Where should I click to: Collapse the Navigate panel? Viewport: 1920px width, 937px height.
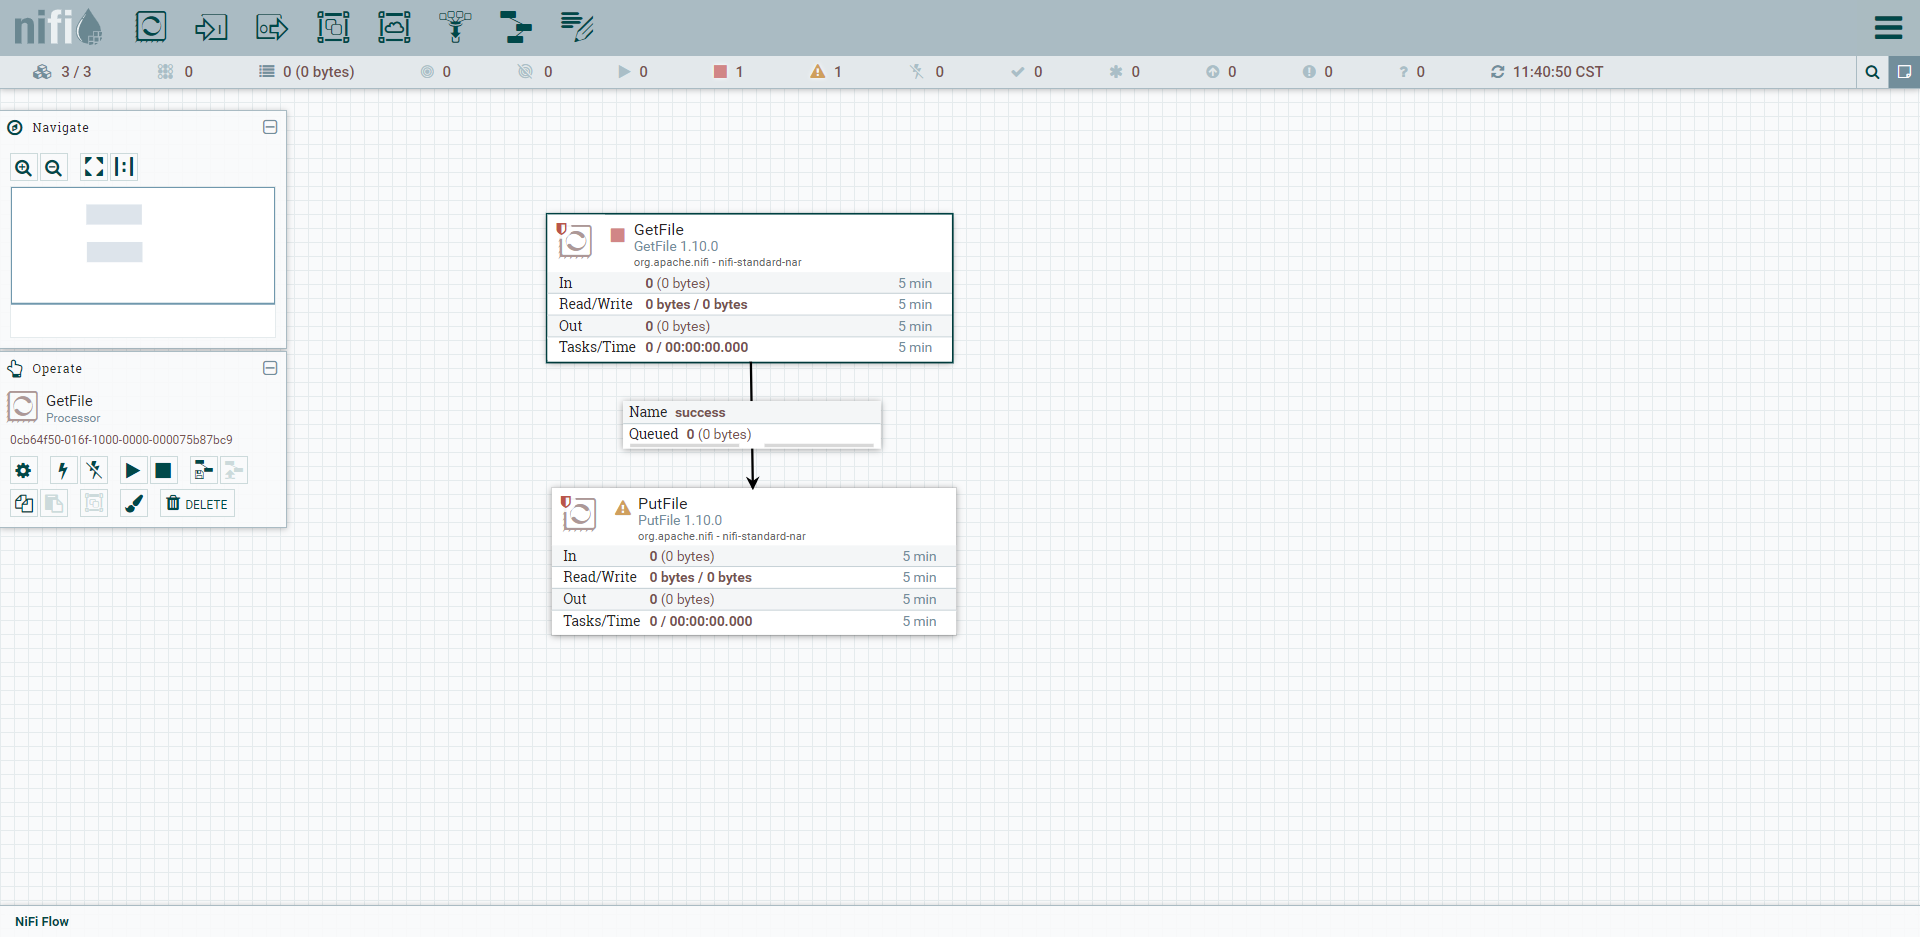coord(270,127)
